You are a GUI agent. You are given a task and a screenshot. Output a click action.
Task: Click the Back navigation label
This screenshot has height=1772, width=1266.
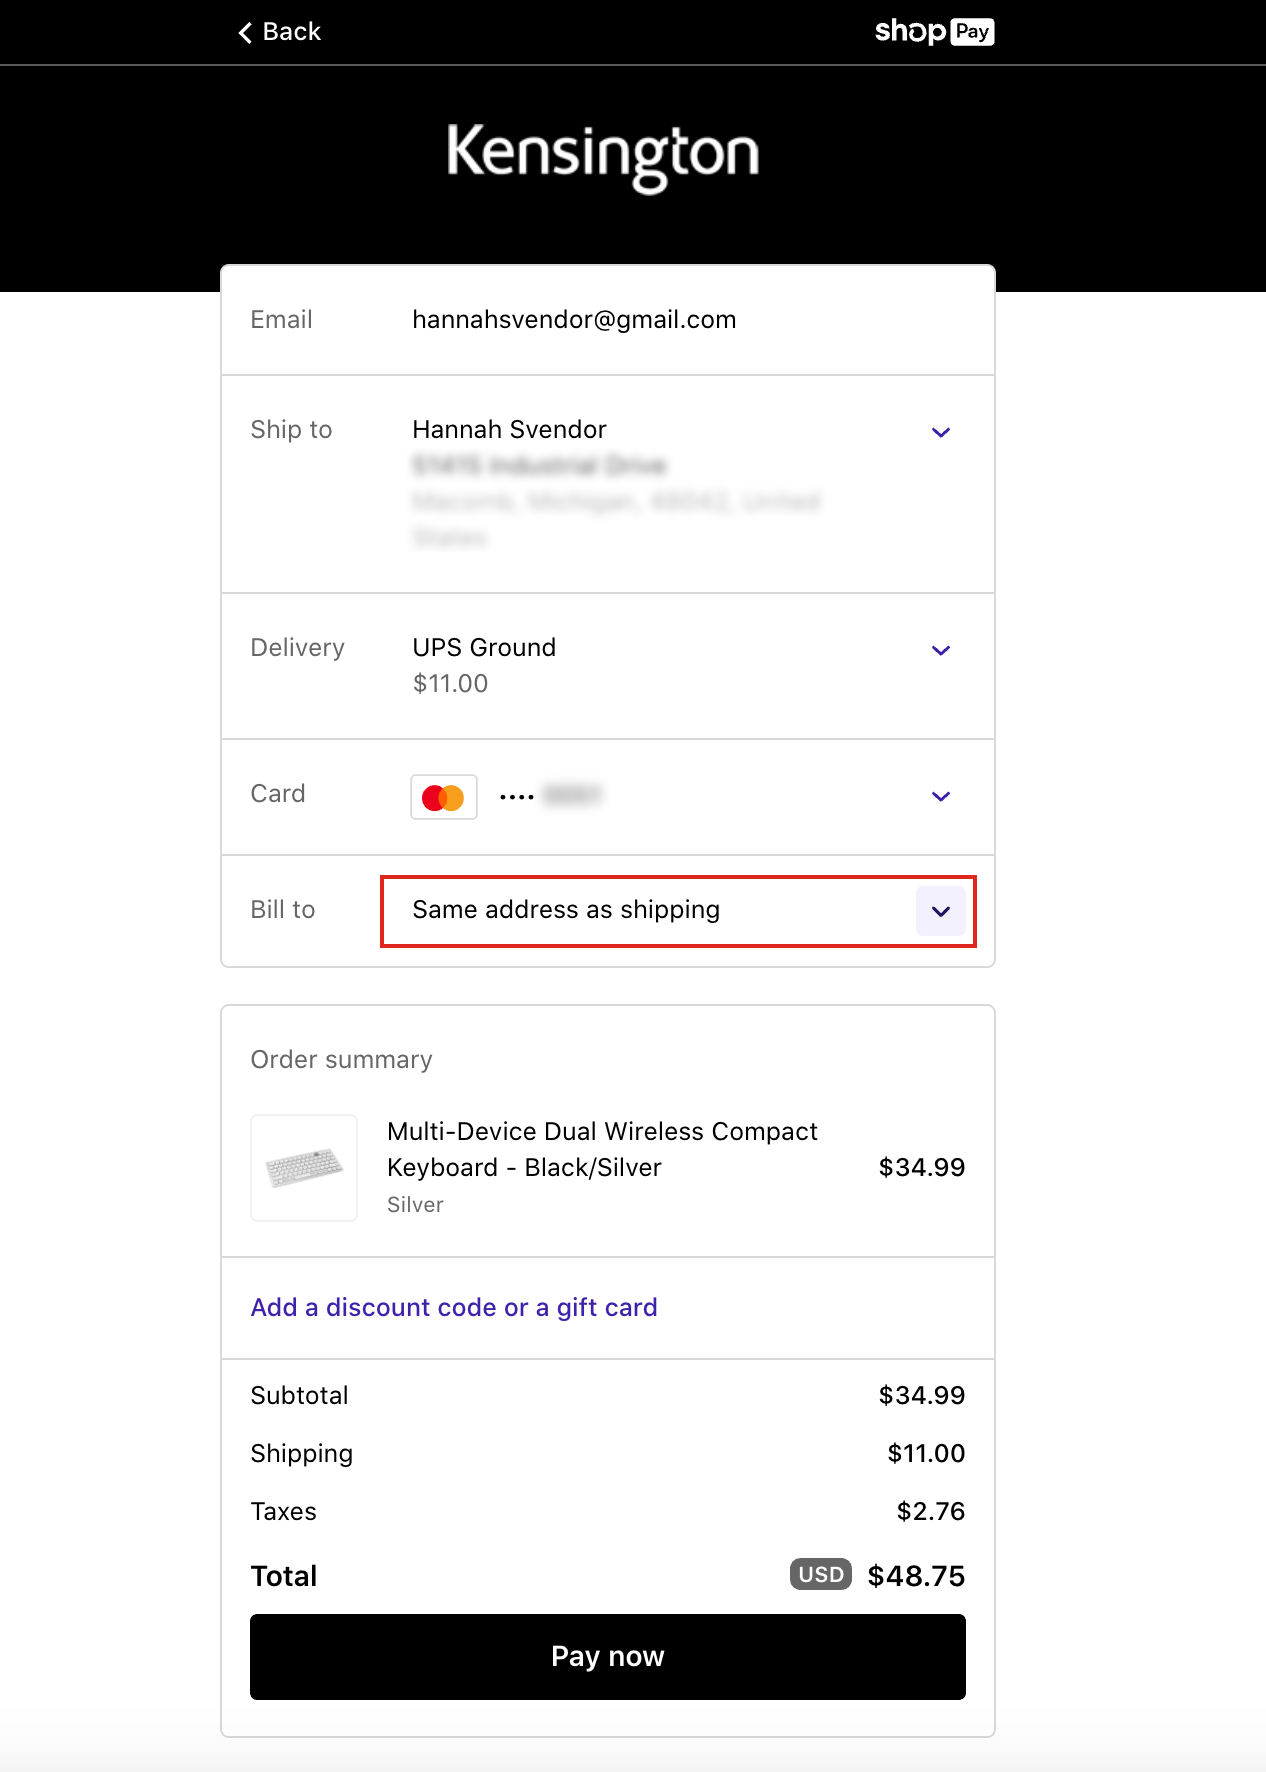291,31
